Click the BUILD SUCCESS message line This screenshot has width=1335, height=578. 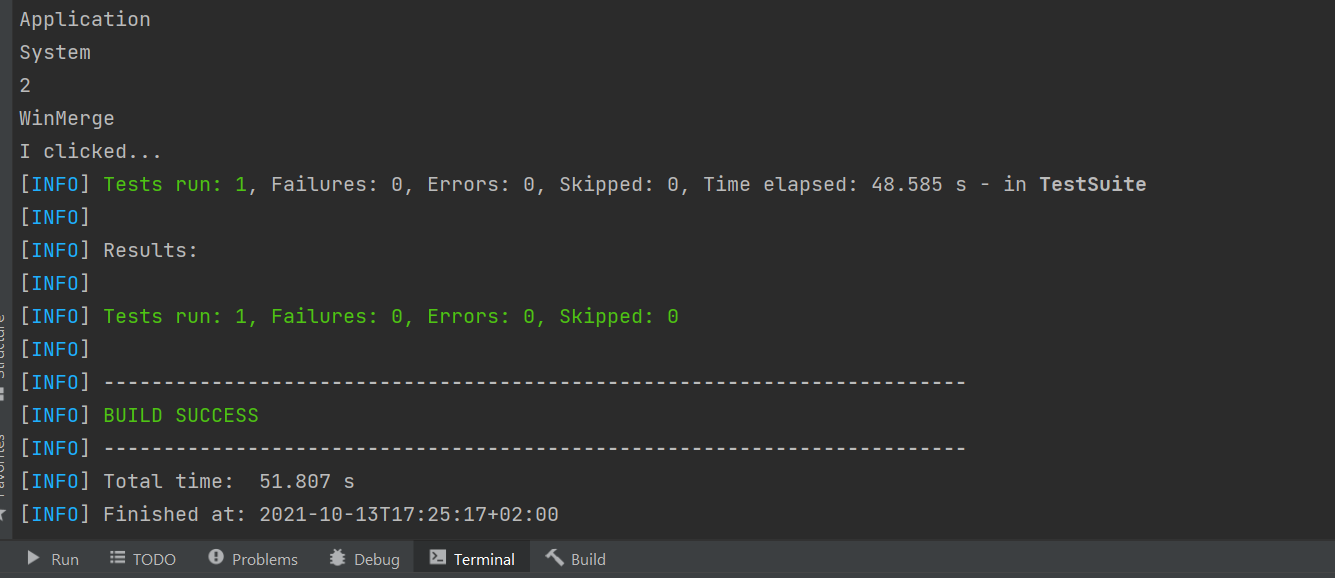click(x=180, y=414)
